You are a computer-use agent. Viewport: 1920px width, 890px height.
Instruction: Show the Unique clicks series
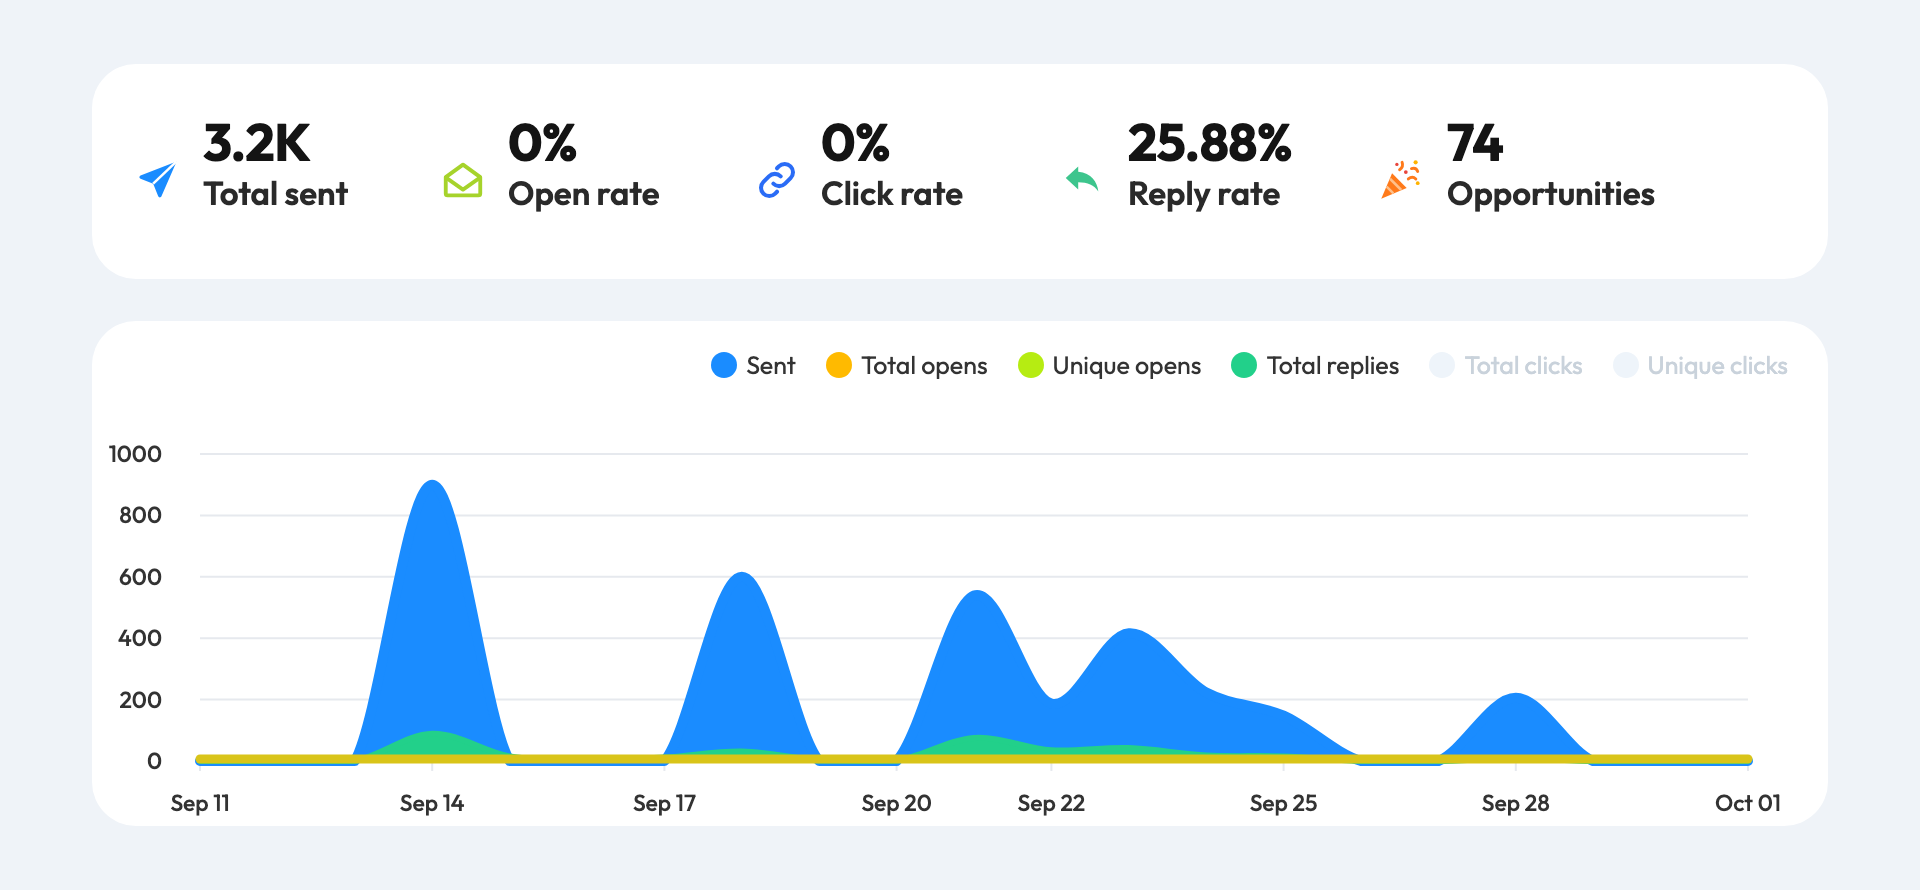(1700, 366)
